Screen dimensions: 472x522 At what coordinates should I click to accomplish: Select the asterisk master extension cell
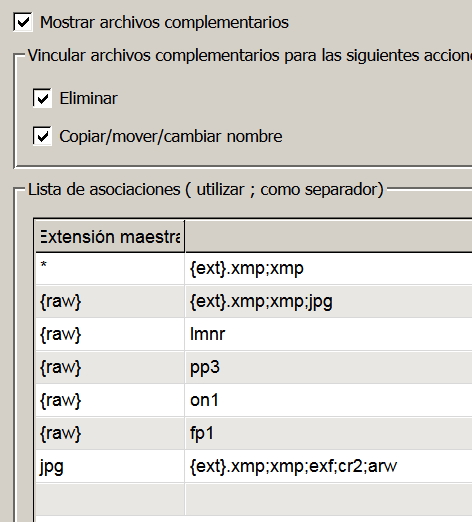[x=110, y=269]
